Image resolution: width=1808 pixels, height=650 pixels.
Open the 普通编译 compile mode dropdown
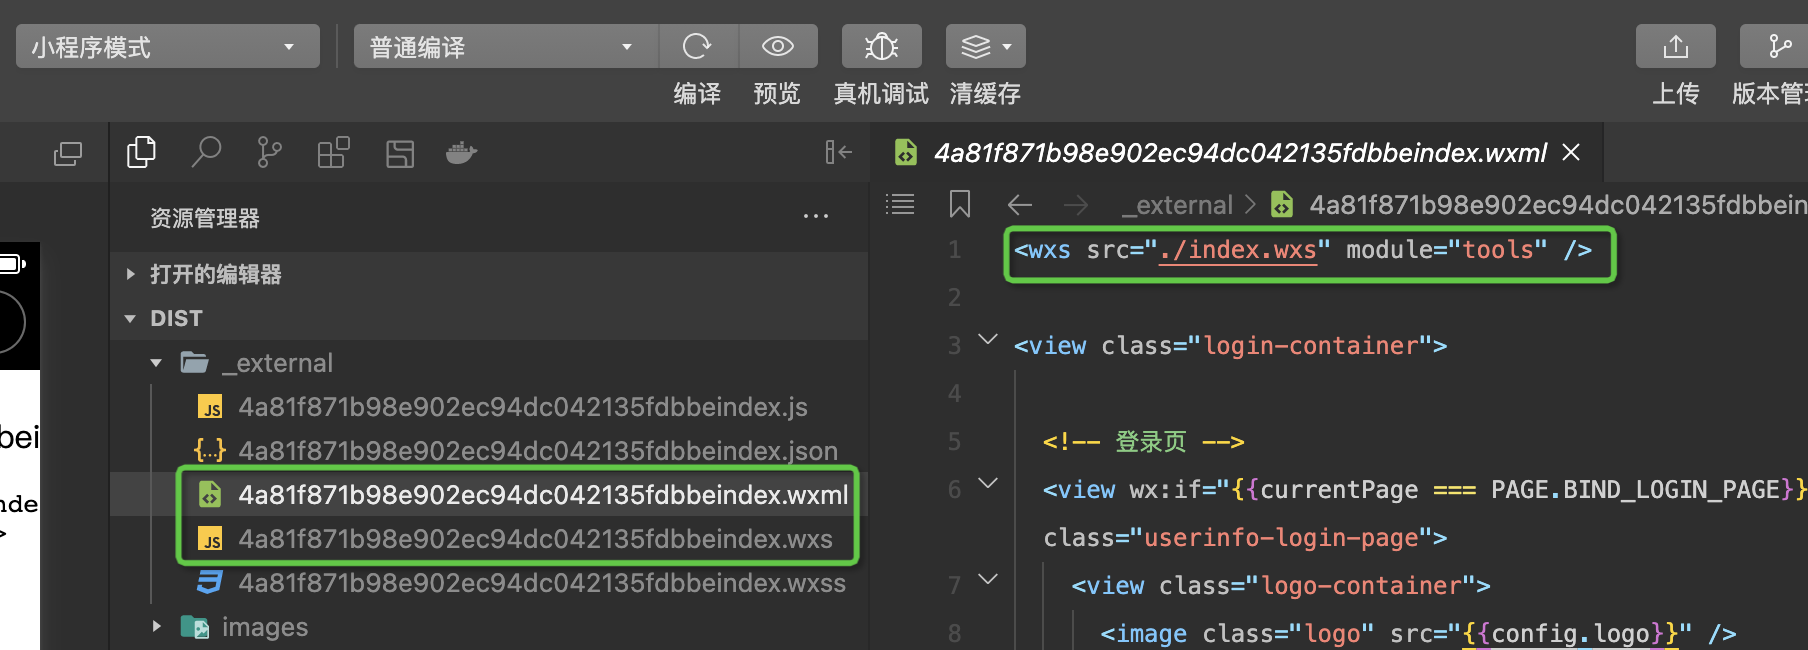(505, 47)
